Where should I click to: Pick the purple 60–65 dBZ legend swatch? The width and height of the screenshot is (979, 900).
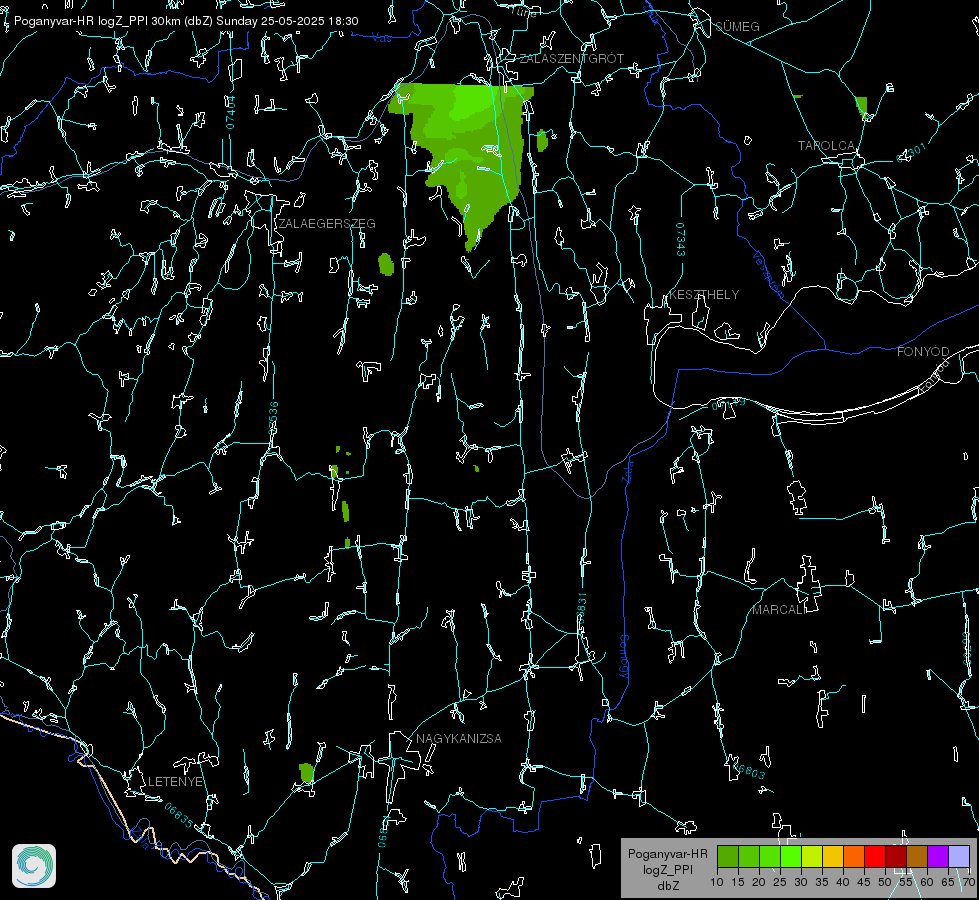(x=938, y=856)
